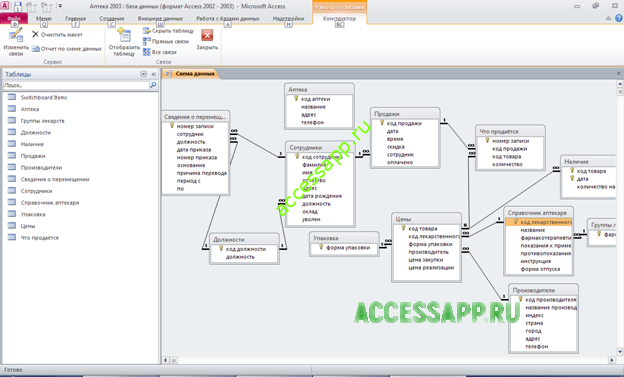The image size is (624, 377).
Task: Click the Продажи table header in diagram
Action: [x=405, y=113]
